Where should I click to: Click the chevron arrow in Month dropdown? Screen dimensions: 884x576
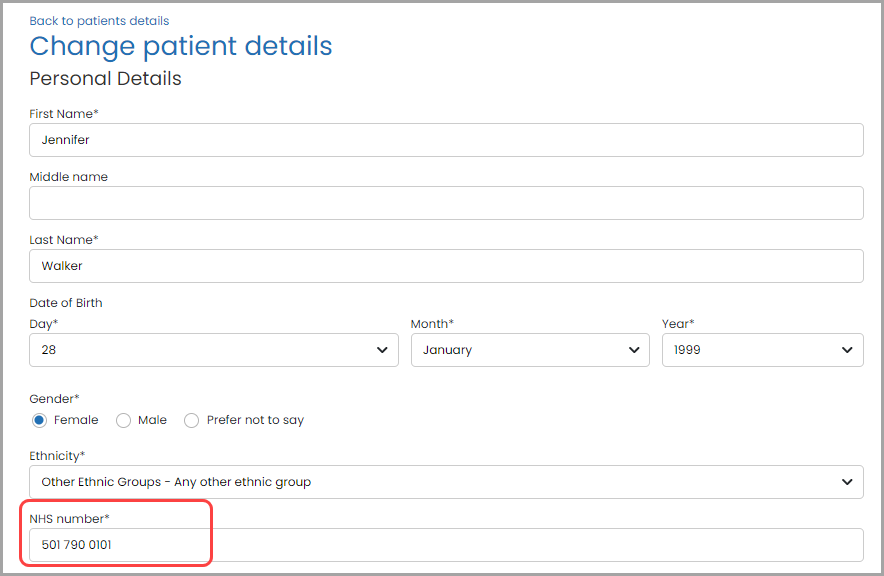point(634,350)
